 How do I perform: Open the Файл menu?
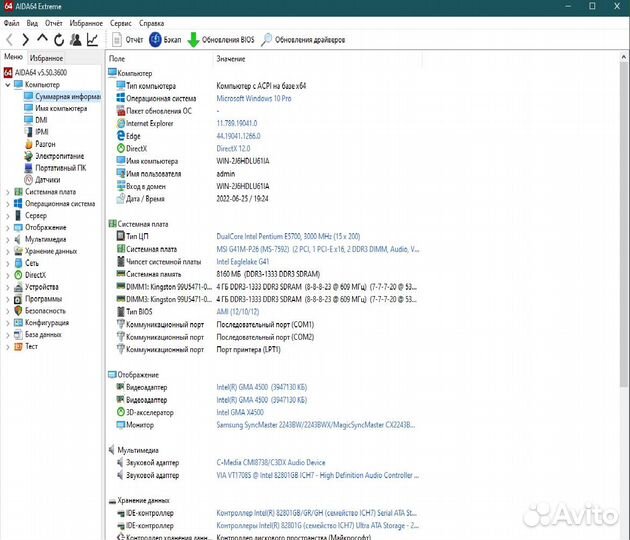(12, 23)
